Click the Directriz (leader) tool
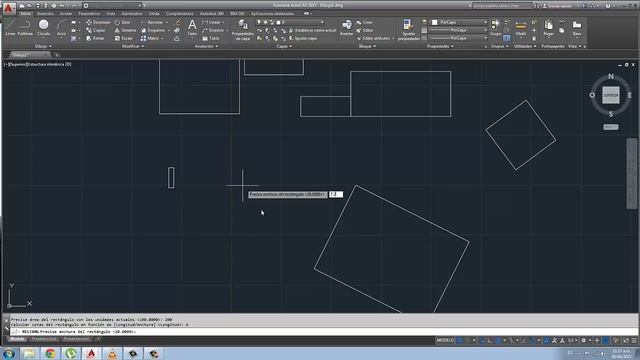640x360 pixels. point(213,30)
